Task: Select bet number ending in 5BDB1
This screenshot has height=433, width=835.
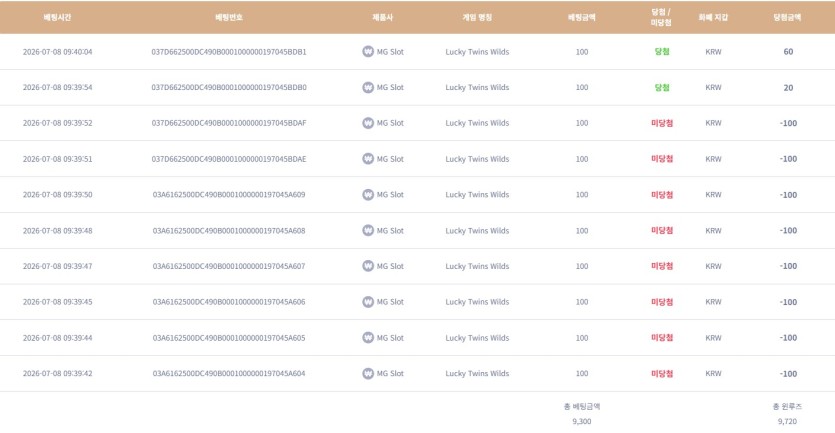Action: pyautogui.click(x=229, y=52)
